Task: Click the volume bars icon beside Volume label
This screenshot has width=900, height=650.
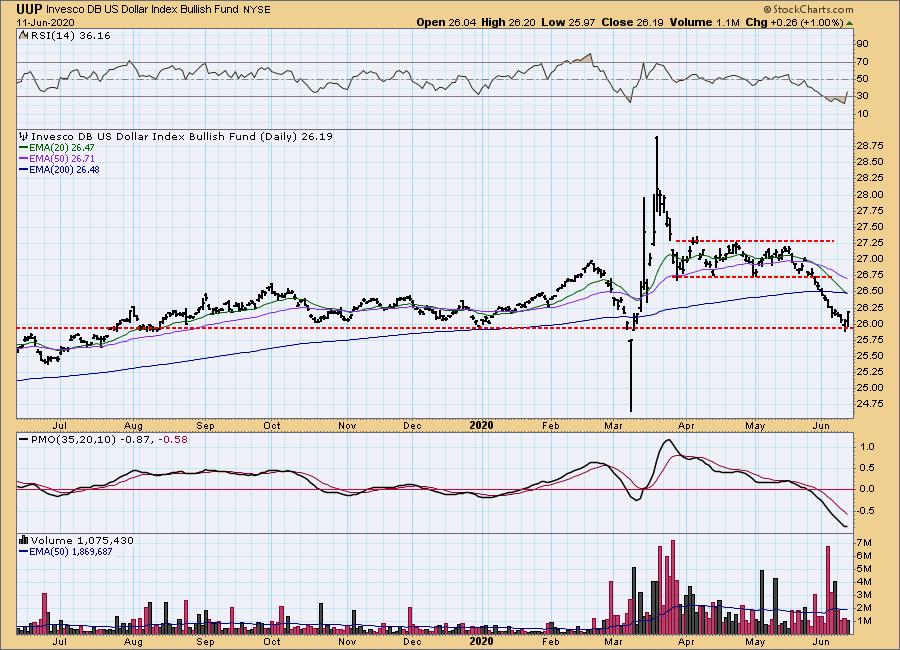Action: click(24, 540)
